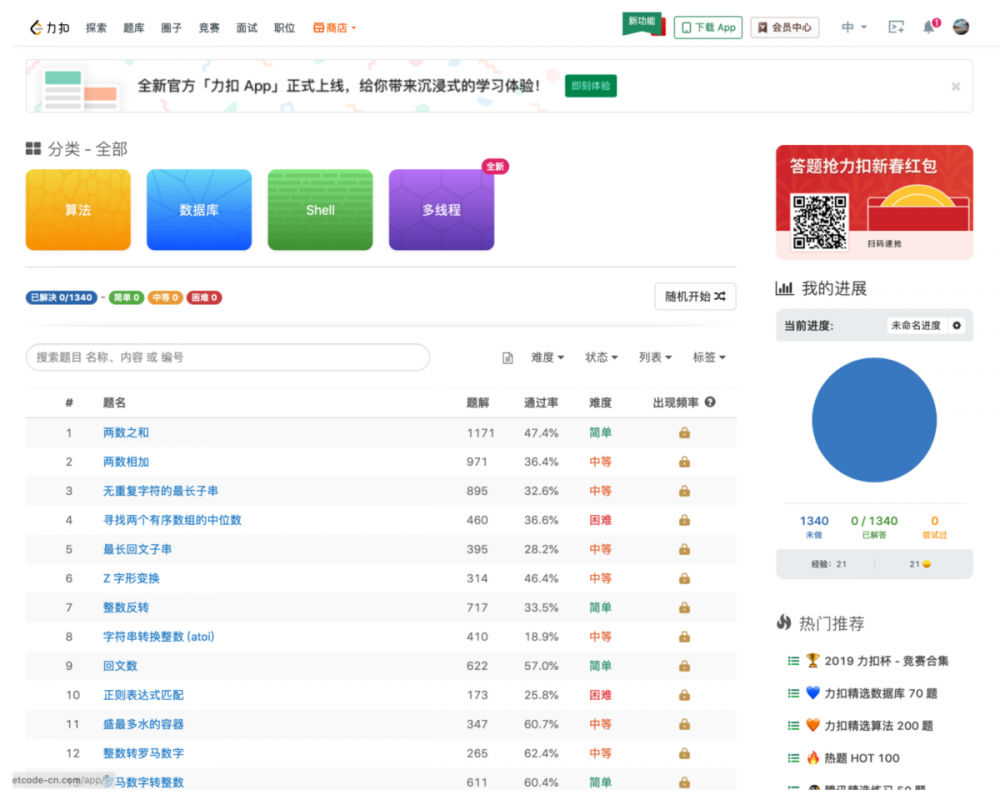The width and height of the screenshot is (1000, 800).
Task: Open the 商店 menu item
Action: point(333,27)
